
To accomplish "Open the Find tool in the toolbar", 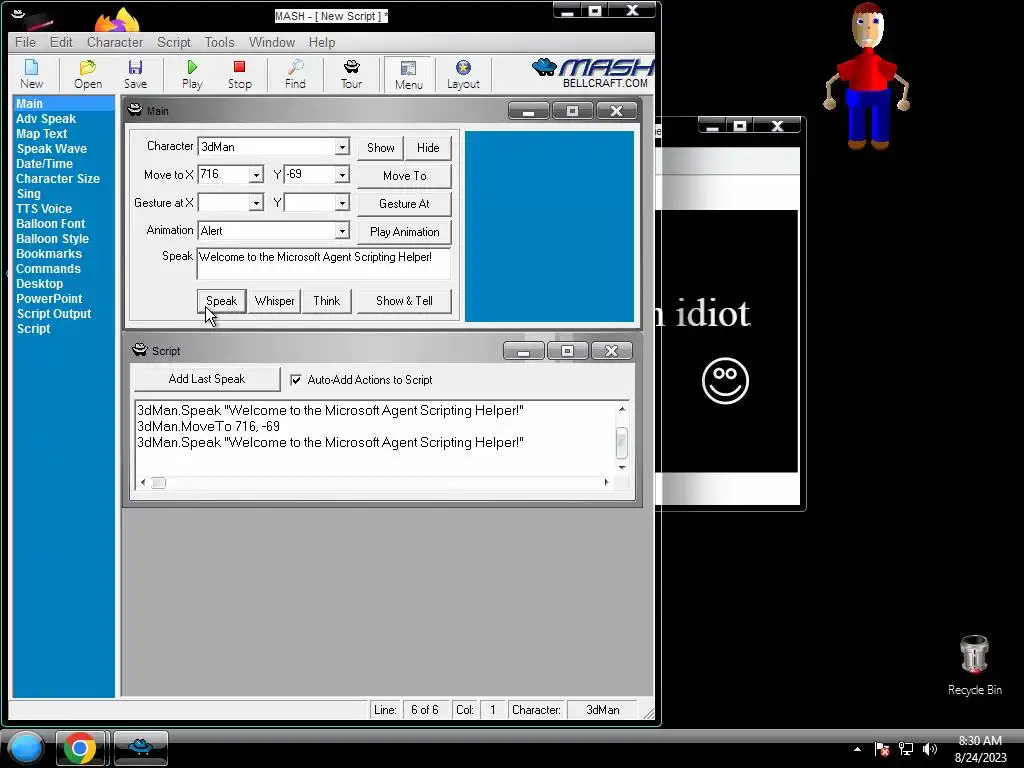I will click(295, 74).
